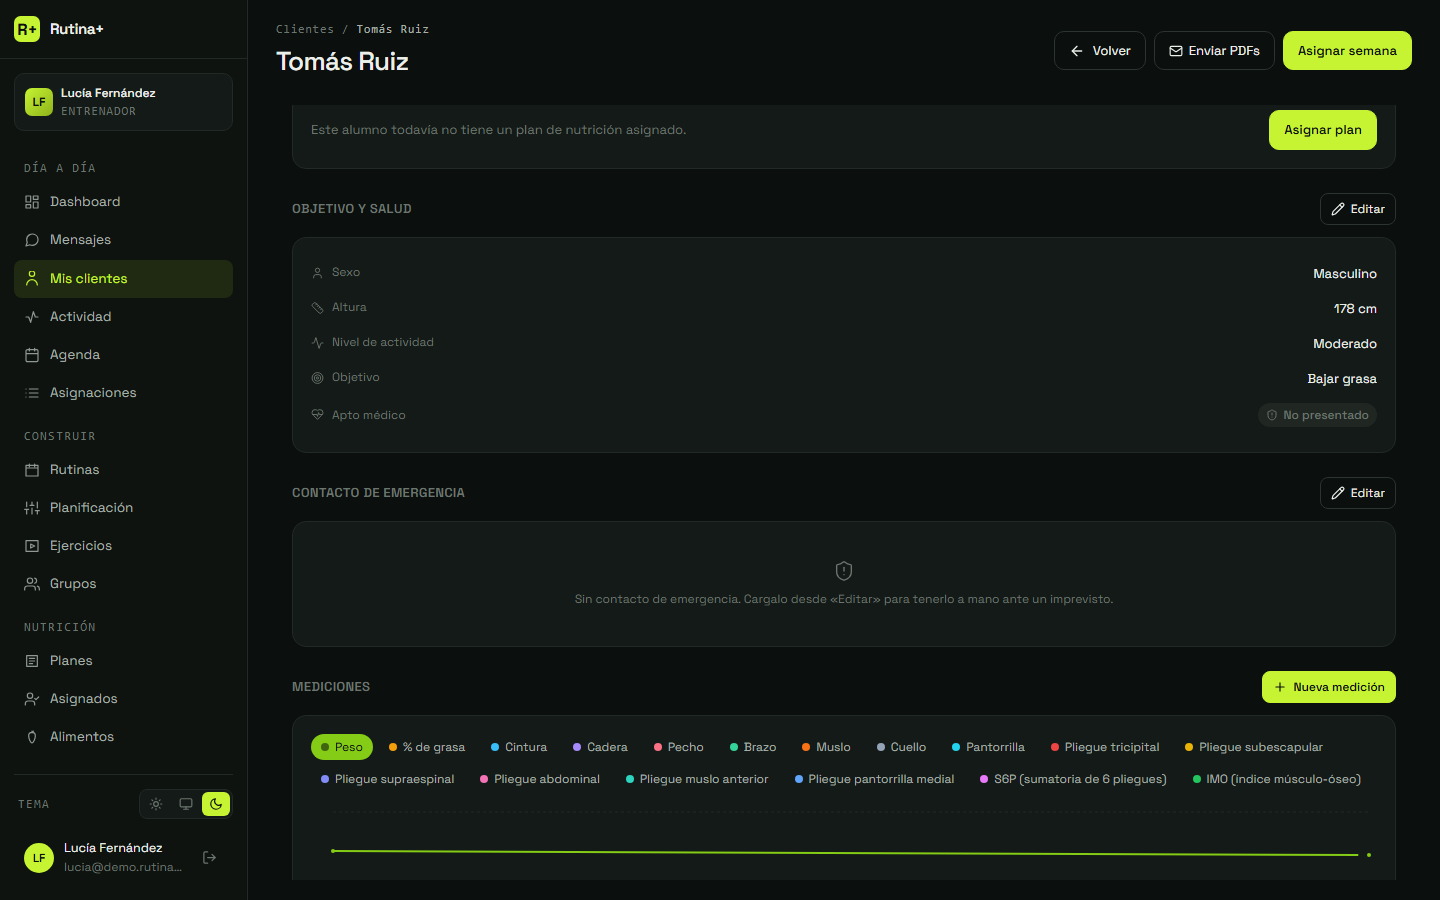The height and width of the screenshot is (900, 1440).
Task: Open Dashboard from the sidebar
Action: click(123, 202)
